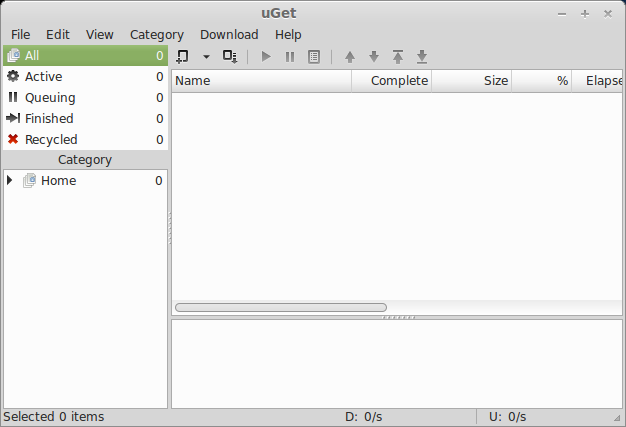Select the Queuing status row
Screen dimensions: 626x427
[85, 98]
